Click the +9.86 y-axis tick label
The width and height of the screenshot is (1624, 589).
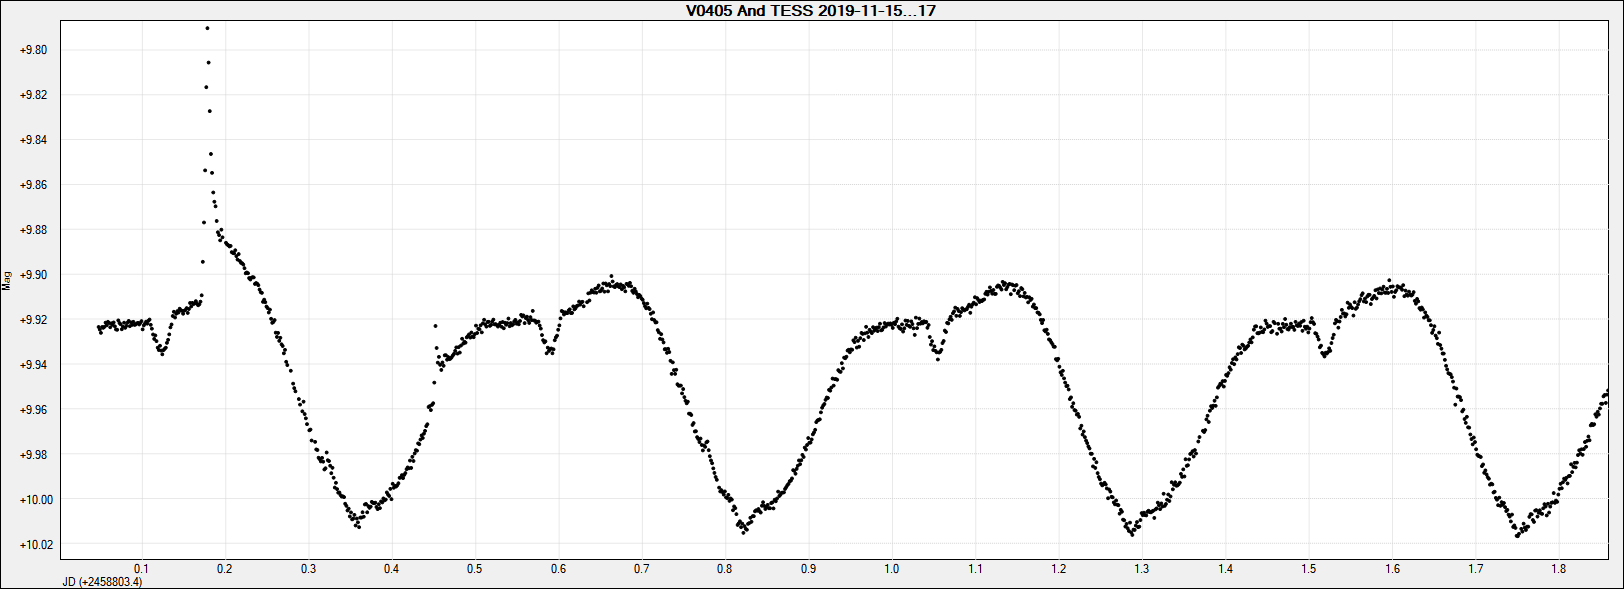(x=34, y=185)
